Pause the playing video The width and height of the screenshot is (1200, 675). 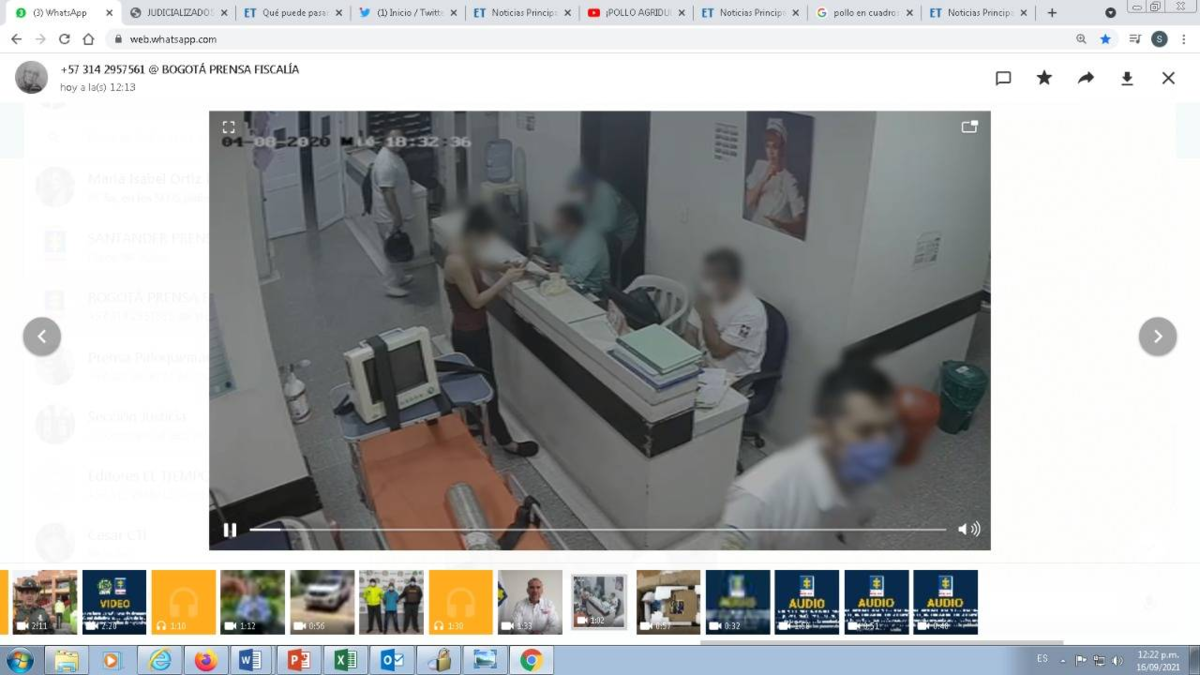click(230, 530)
